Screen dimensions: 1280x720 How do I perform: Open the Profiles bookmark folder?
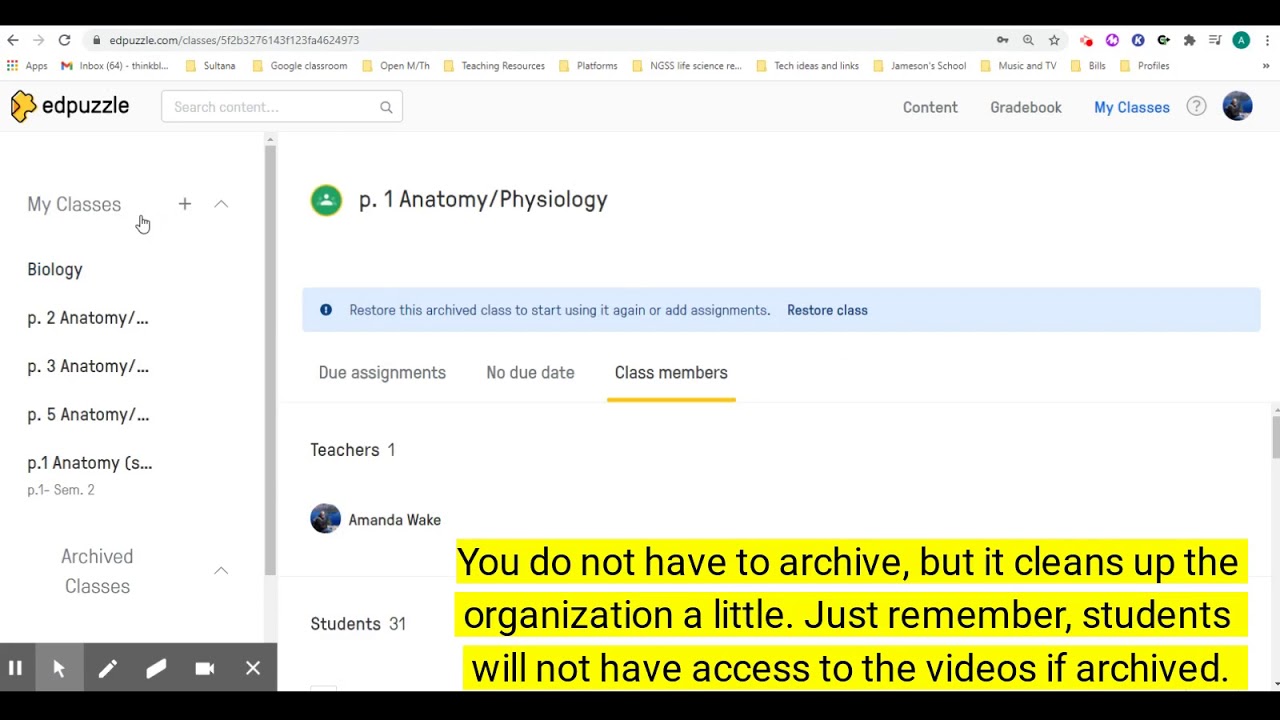pyautogui.click(x=1145, y=66)
